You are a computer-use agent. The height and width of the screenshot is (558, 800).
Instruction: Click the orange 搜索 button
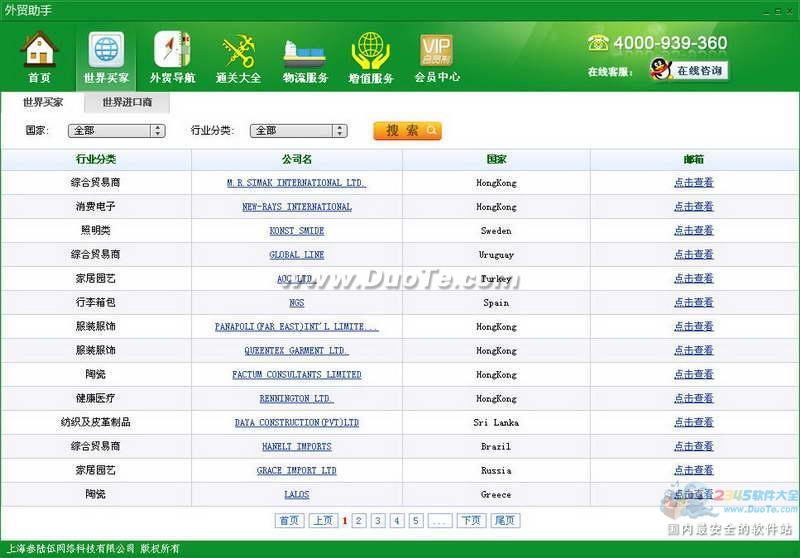(407, 131)
